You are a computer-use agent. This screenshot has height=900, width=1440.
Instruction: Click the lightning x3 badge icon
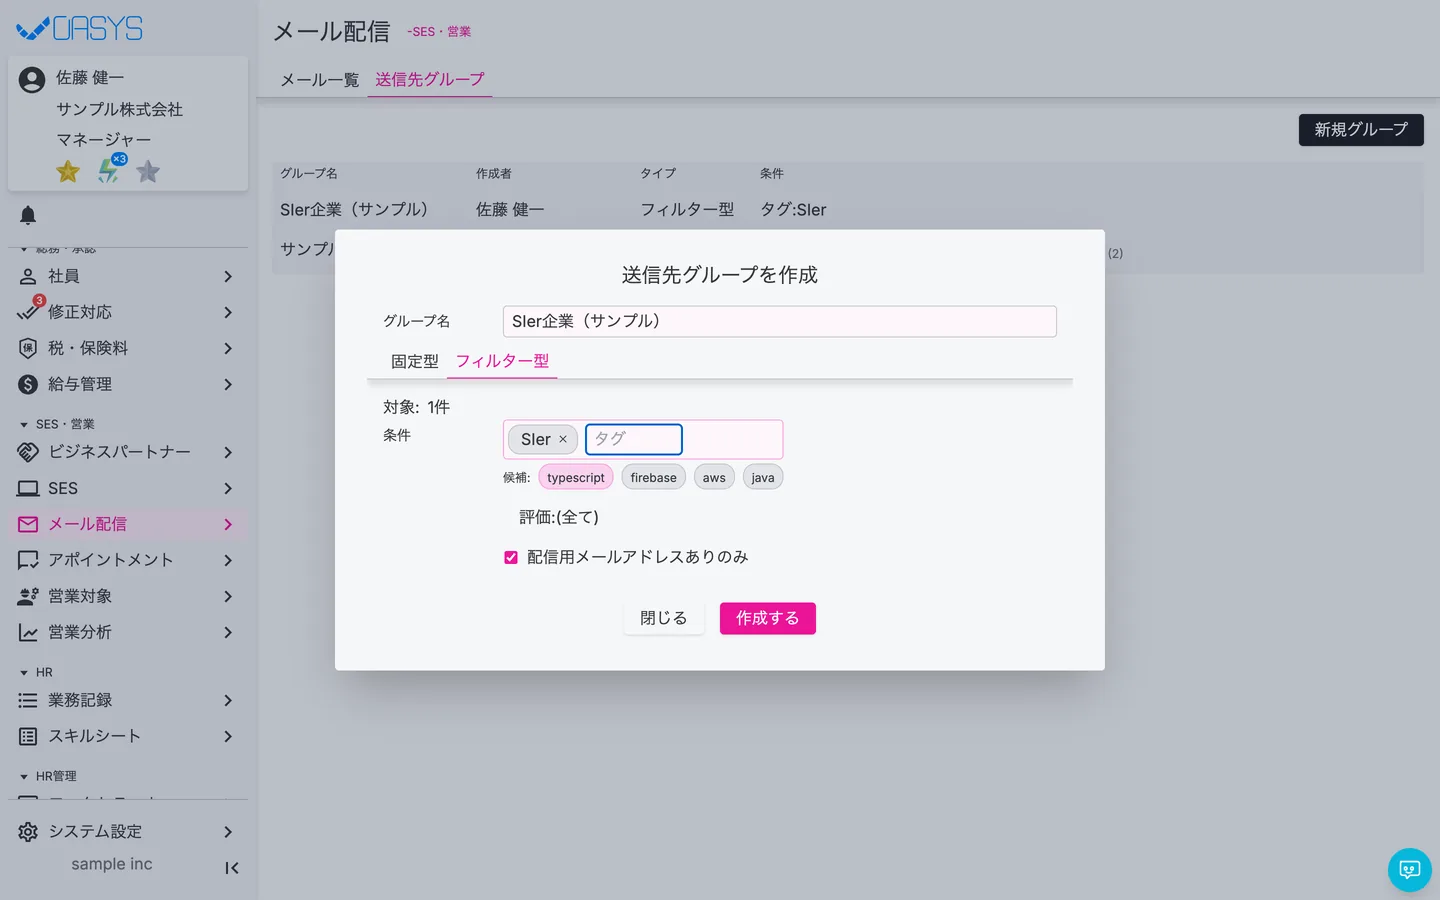coord(110,170)
